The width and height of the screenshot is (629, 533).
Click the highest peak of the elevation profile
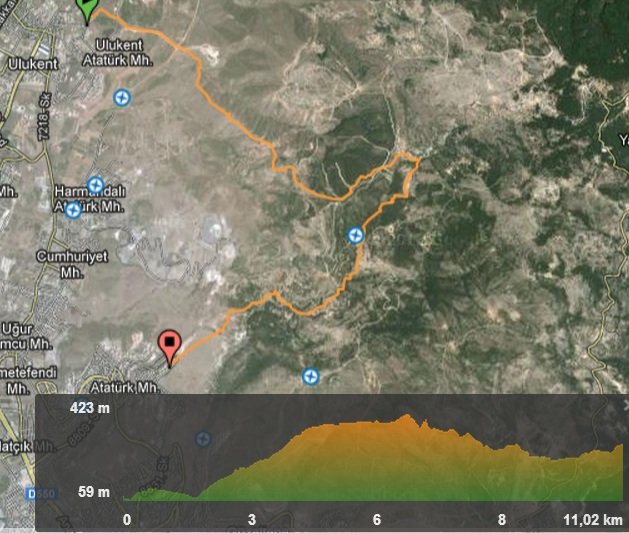pyautogui.click(x=407, y=417)
